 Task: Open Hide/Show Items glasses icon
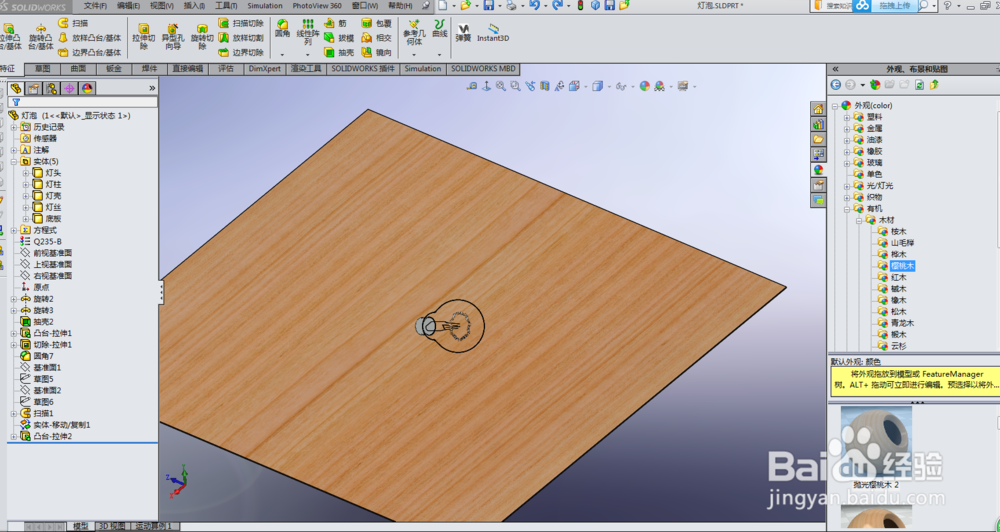(621, 86)
